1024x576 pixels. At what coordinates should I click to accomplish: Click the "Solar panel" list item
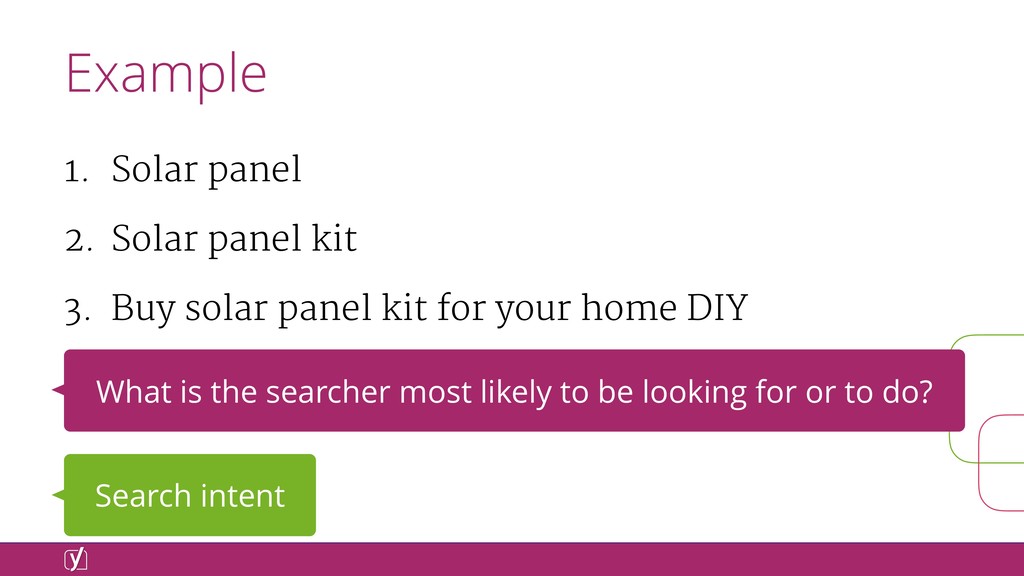(x=206, y=170)
